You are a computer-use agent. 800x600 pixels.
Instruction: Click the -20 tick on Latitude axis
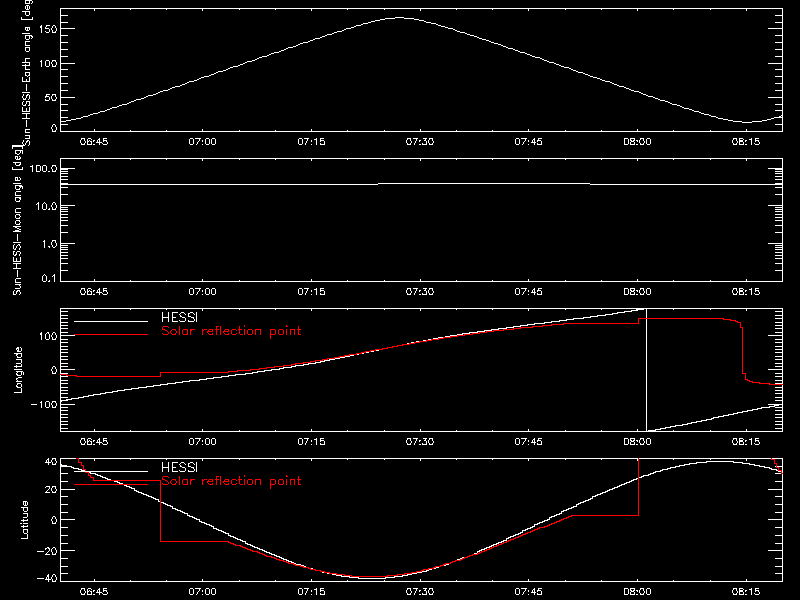click(x=47, y=551)
